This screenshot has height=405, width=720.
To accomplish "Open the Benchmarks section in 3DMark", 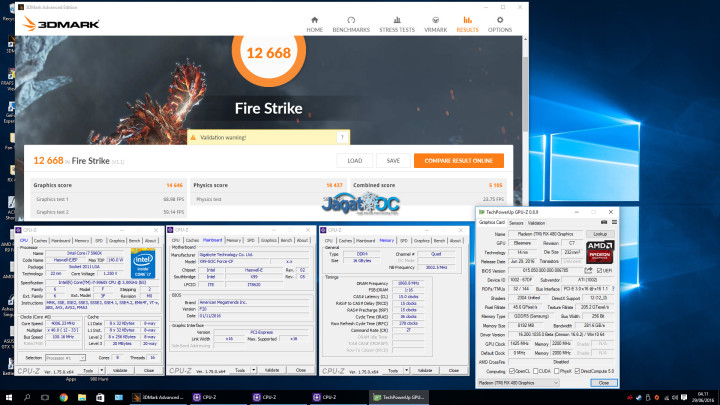I will pyautogui.click(x=351, y=24).
